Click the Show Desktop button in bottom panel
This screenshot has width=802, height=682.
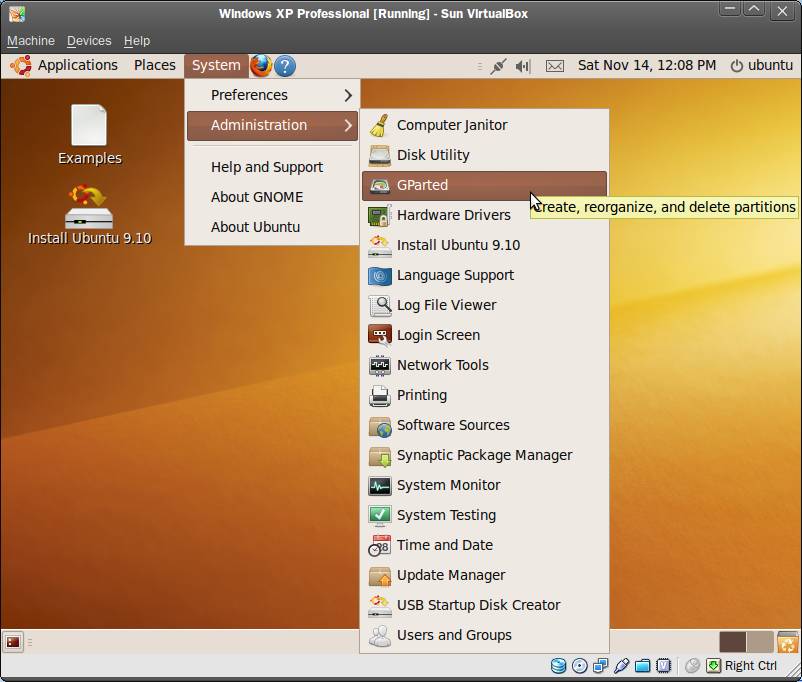tap(13, 642)
